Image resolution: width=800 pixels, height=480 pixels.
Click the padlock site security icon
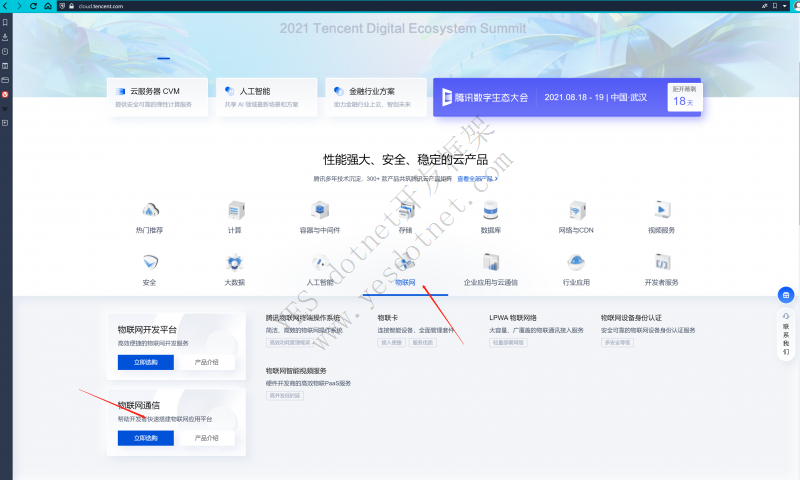pyautogui.click(x=71, y=6)
